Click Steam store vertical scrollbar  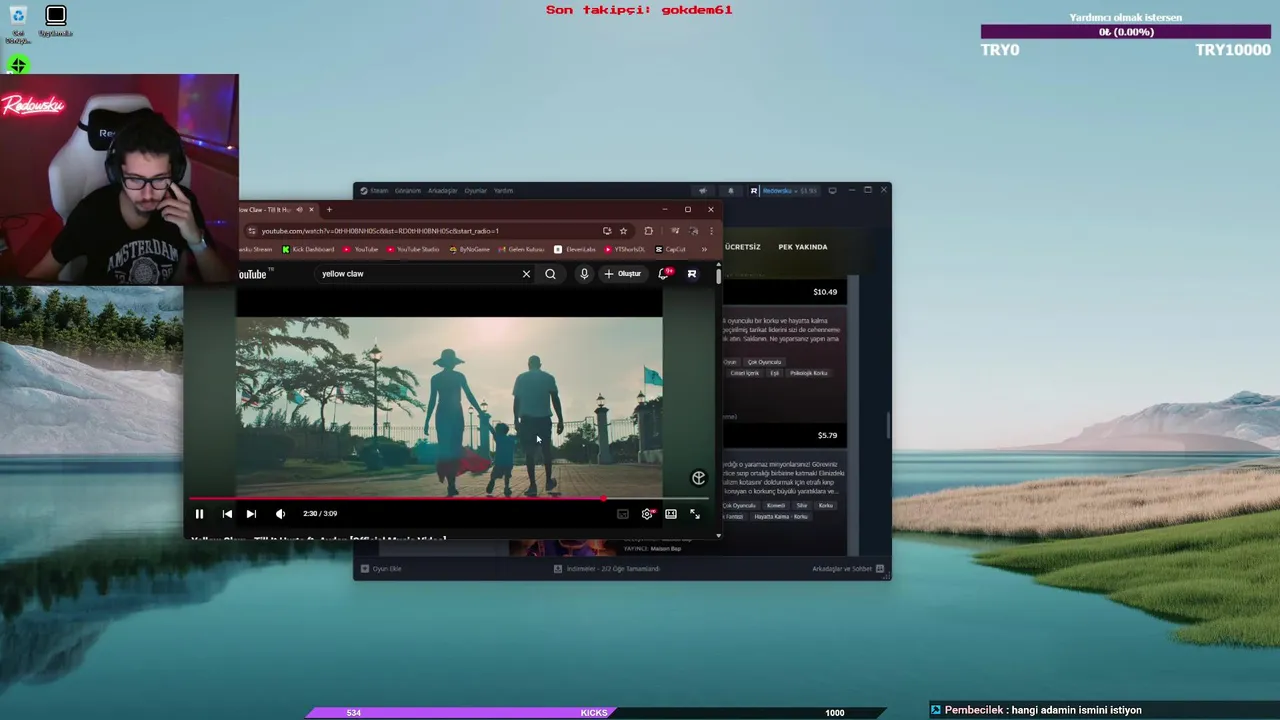click(x=887, y=425)
